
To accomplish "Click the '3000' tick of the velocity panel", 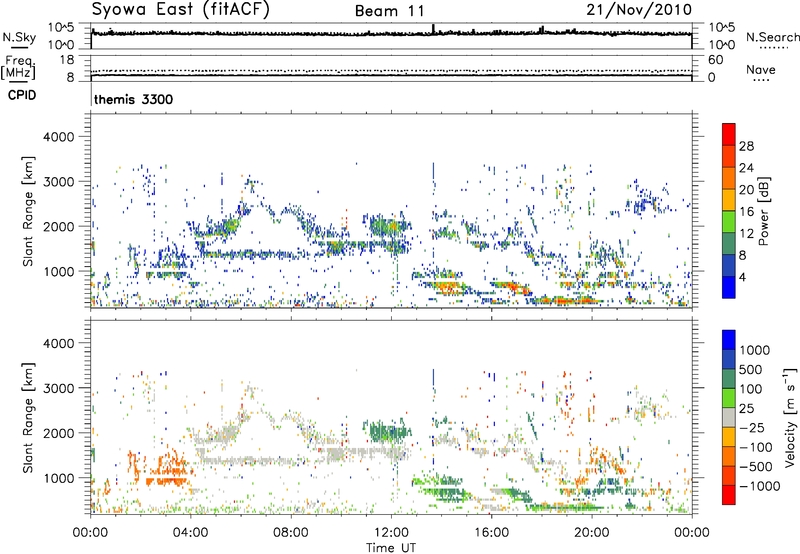I will pos(59,388).
